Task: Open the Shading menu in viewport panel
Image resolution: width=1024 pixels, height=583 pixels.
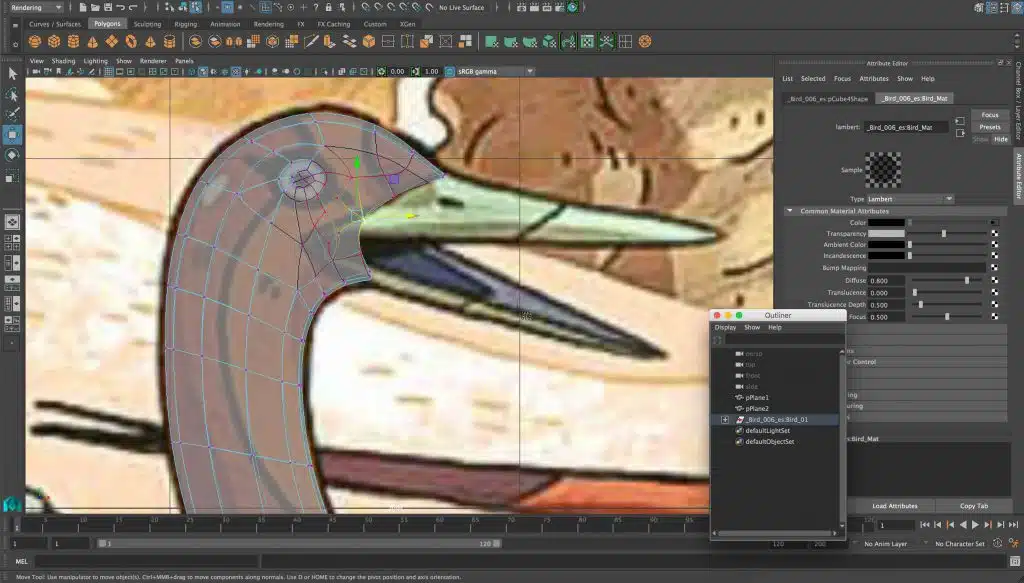Action: click(63, 61)
